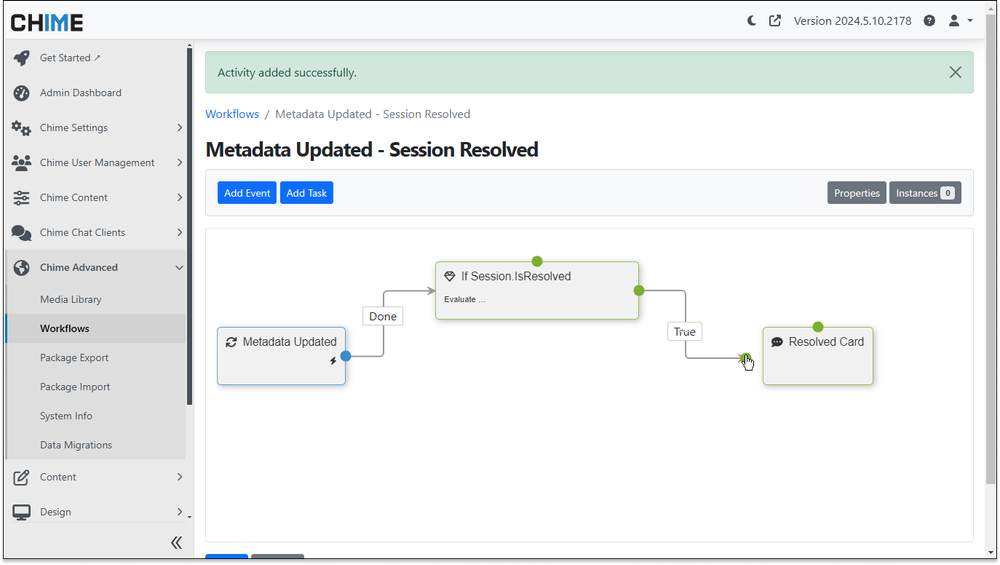Click right green endpoint on If Session.IsResolved

click(x=639, y=291)
